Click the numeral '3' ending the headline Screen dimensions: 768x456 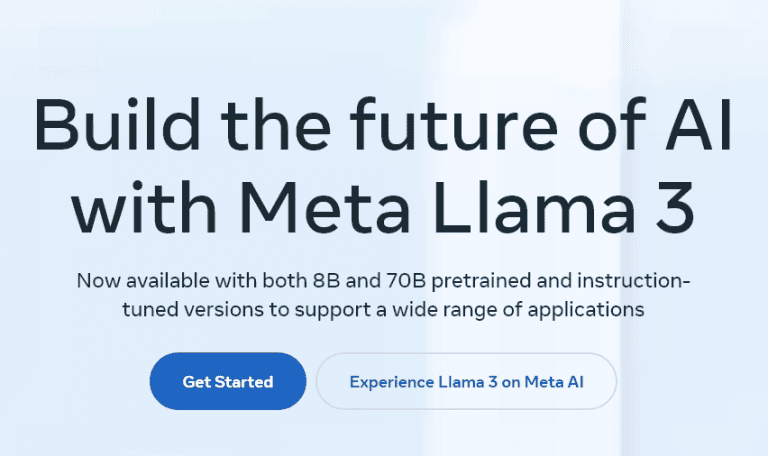coord(676,208)
